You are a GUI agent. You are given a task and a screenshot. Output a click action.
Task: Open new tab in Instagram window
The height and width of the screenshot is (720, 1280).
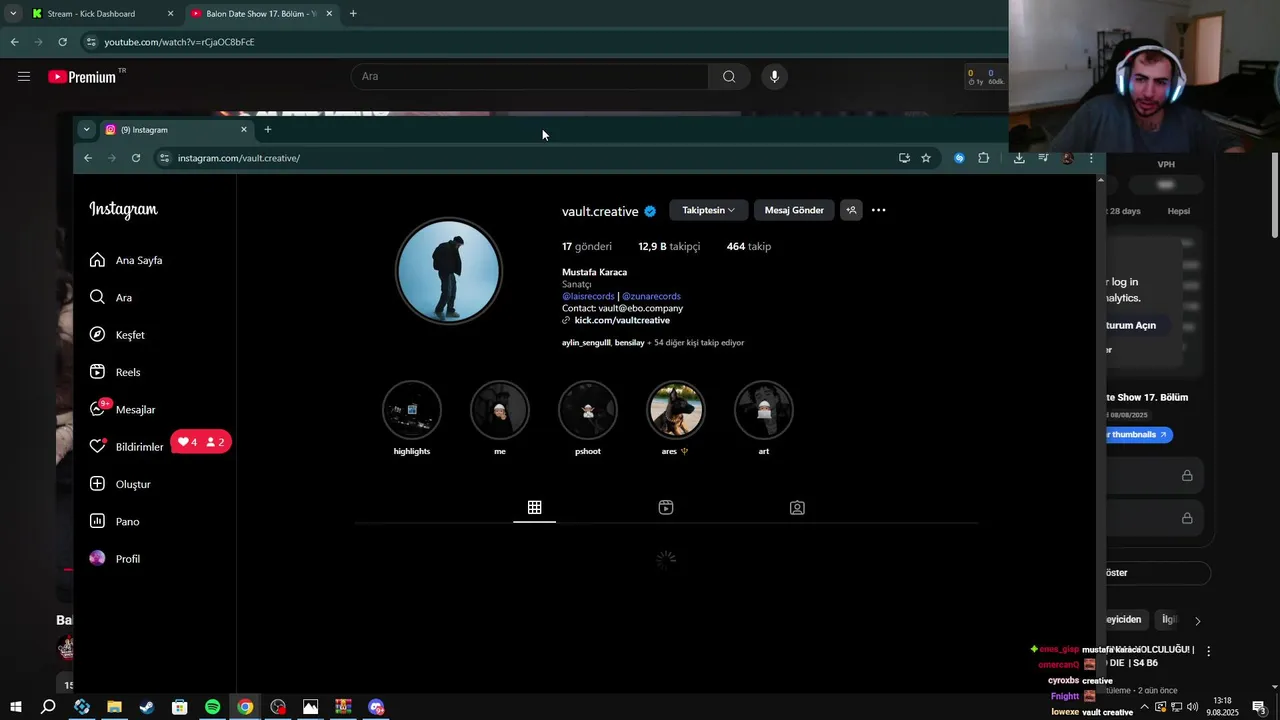click(x=268, y=129)
